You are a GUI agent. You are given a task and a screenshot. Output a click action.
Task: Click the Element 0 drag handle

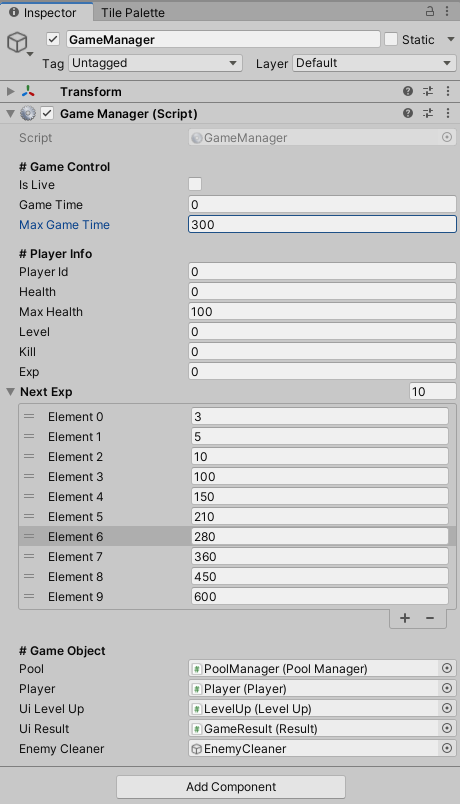[29, 416]
